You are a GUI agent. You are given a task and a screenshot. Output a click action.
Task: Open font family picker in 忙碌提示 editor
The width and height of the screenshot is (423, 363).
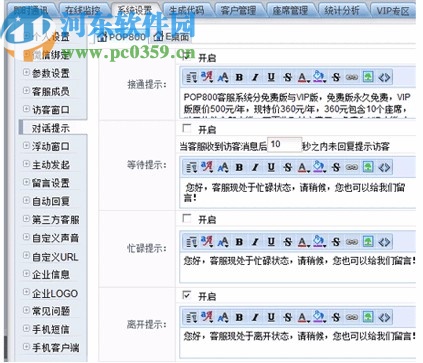coord(207,242)
